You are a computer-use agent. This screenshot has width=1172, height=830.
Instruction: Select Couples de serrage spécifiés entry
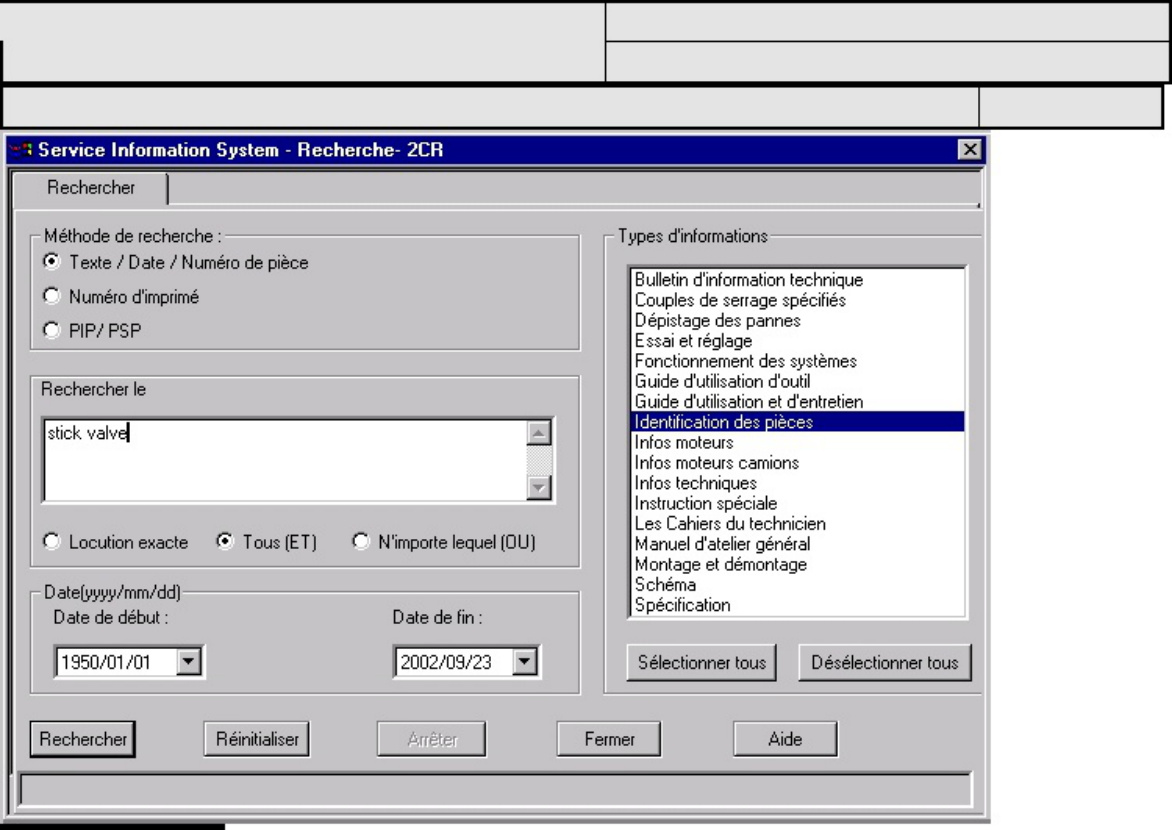click(x=798, y=300)
